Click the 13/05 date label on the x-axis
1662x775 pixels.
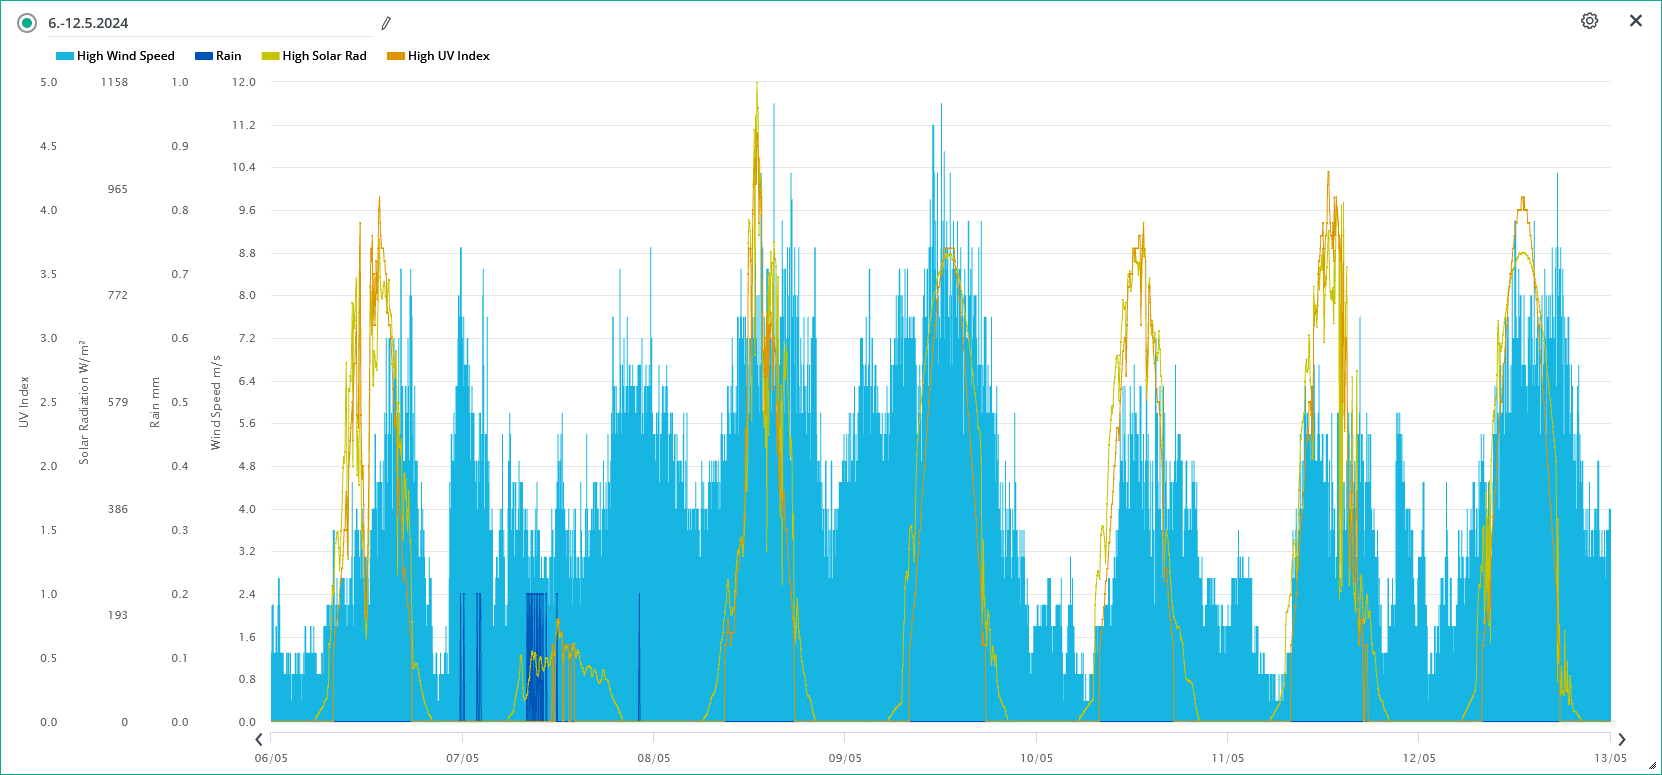[x=1610, y=758]
